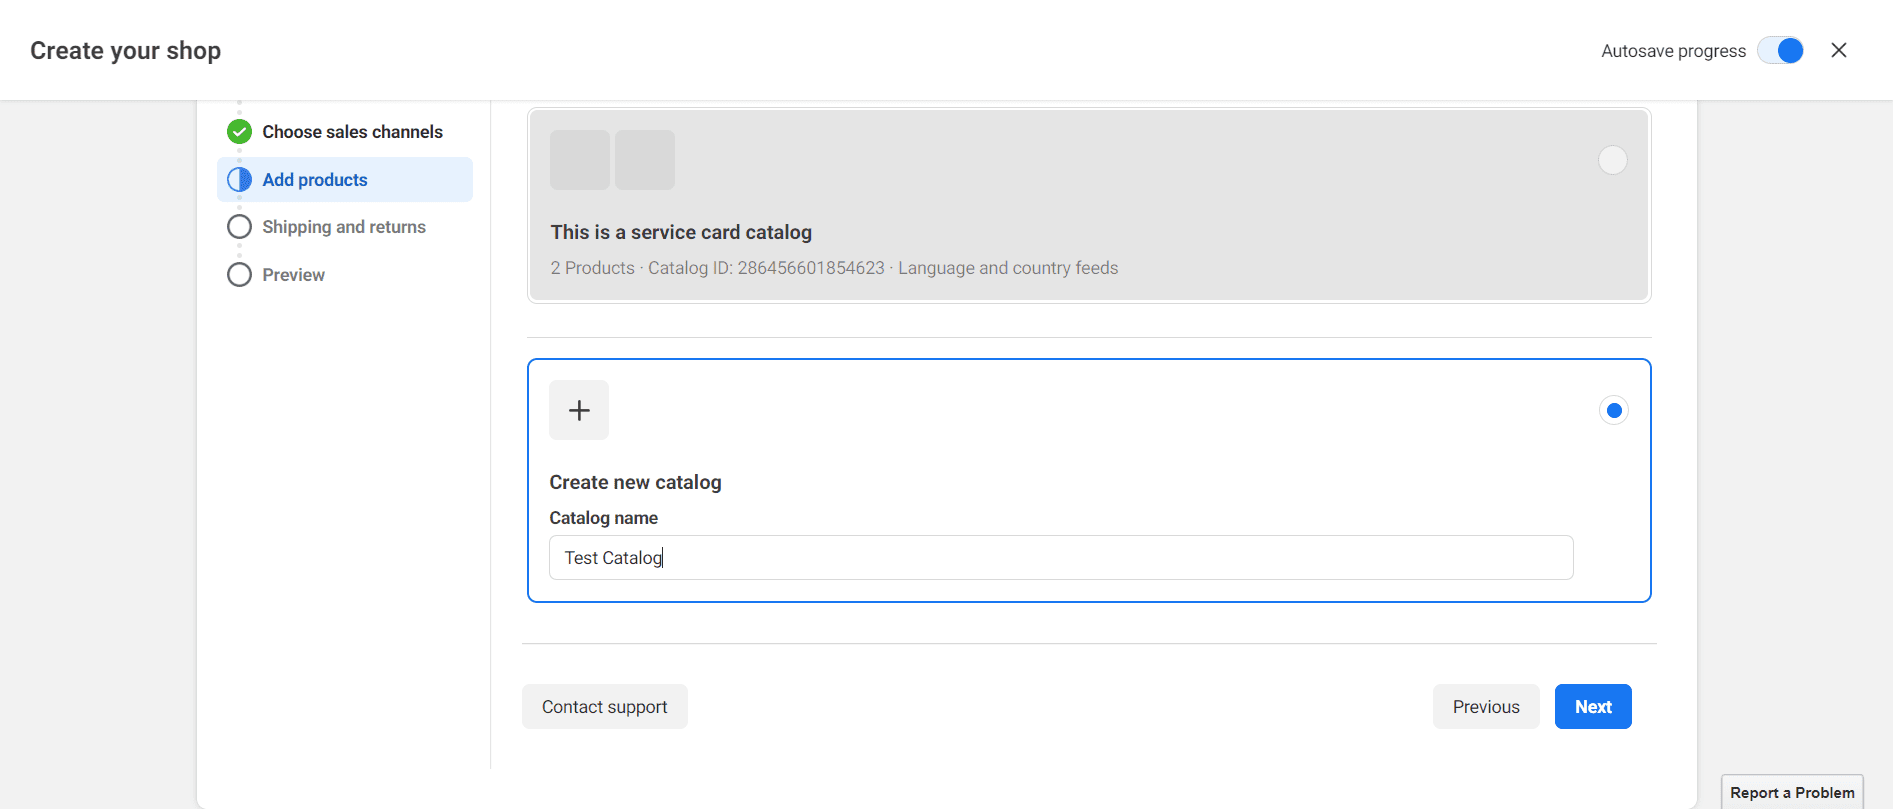
Task: Close the Create your shop dialog
Action: coord(1838,50)
